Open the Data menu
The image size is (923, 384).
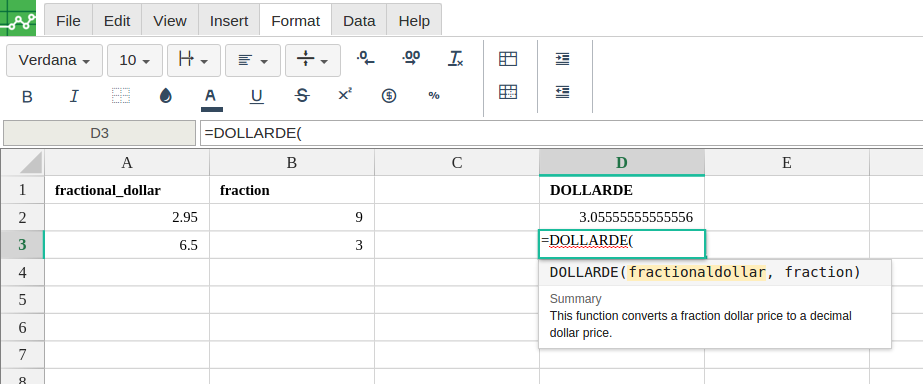359,21
